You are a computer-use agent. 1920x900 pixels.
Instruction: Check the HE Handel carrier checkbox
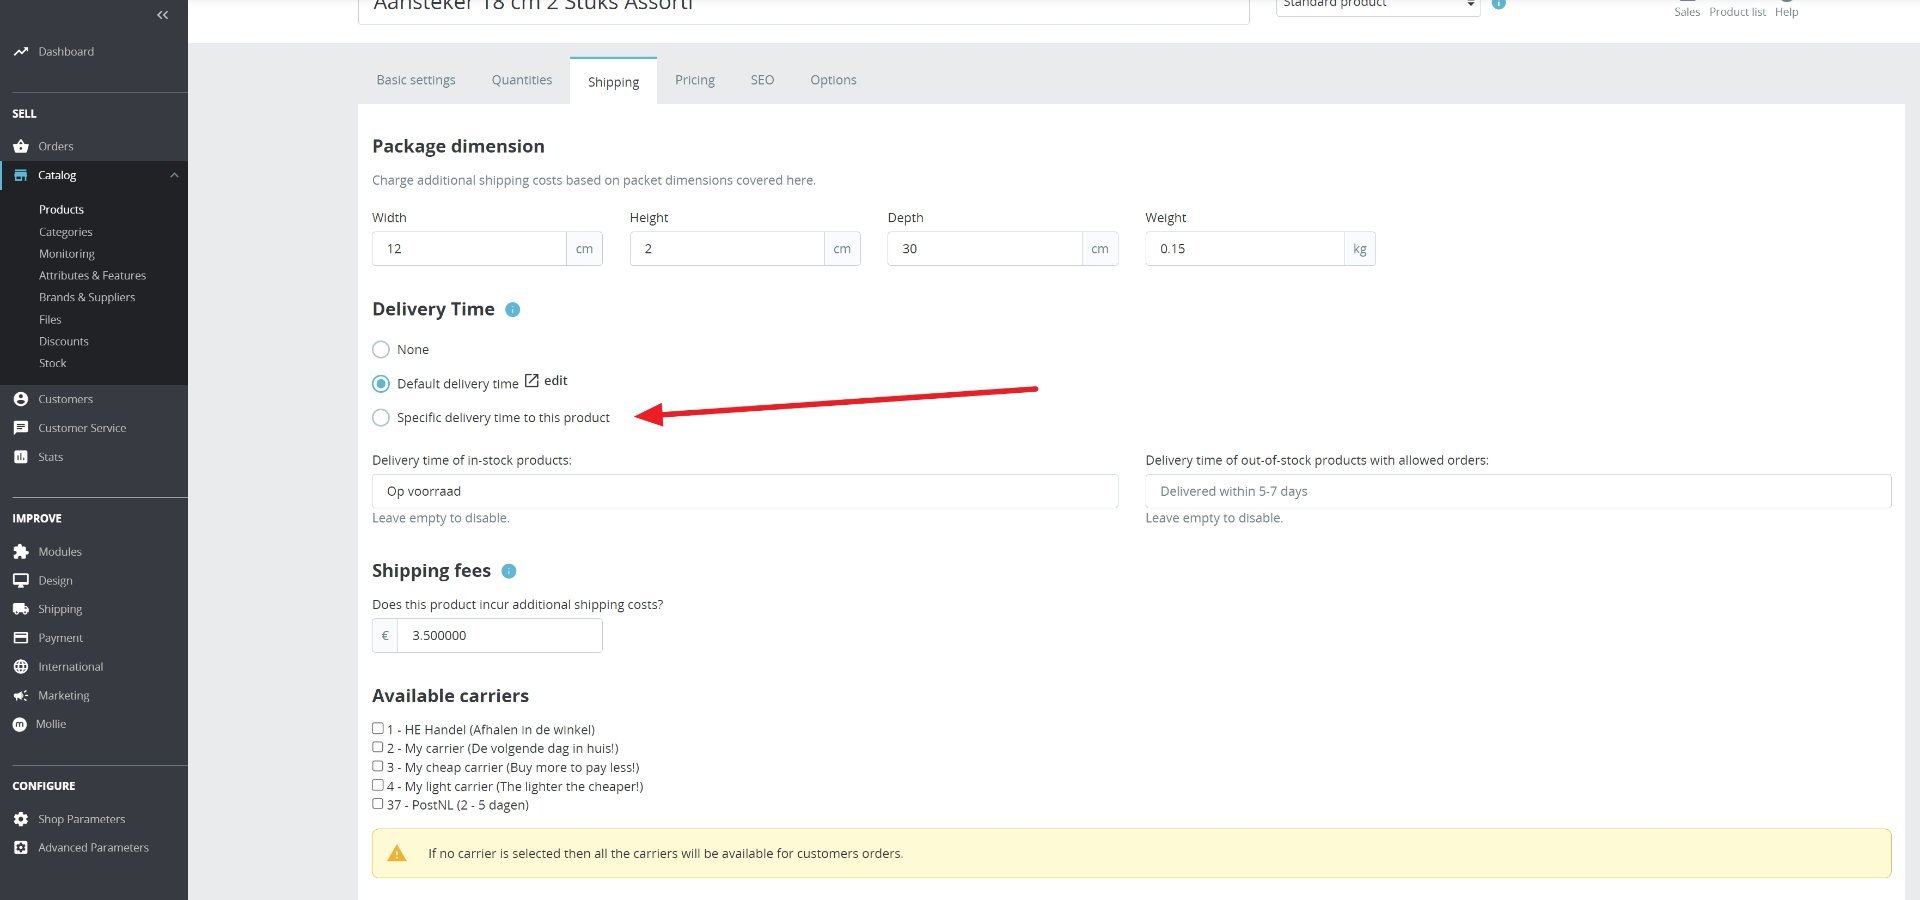[378, 729]
